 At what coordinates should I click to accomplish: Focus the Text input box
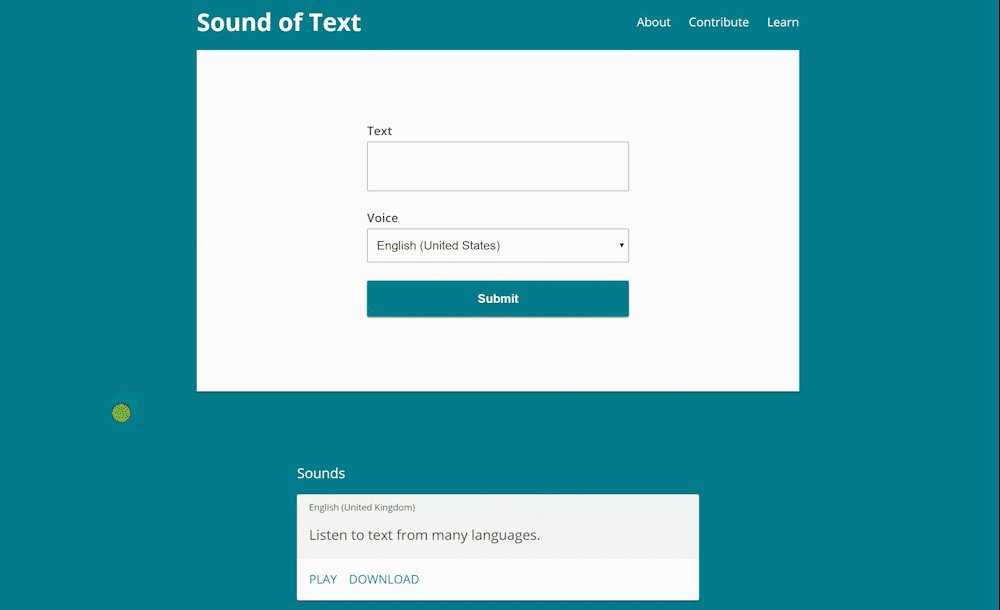click(x=497, y=166)
